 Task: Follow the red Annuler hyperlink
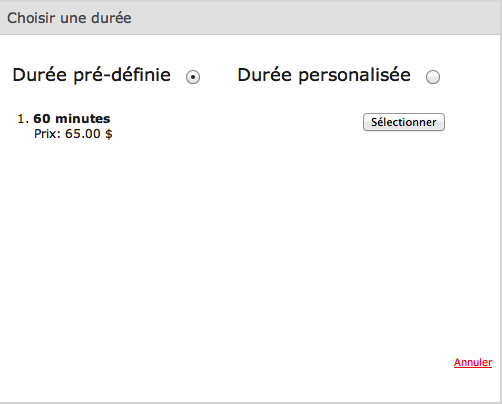tap(473, 362)
